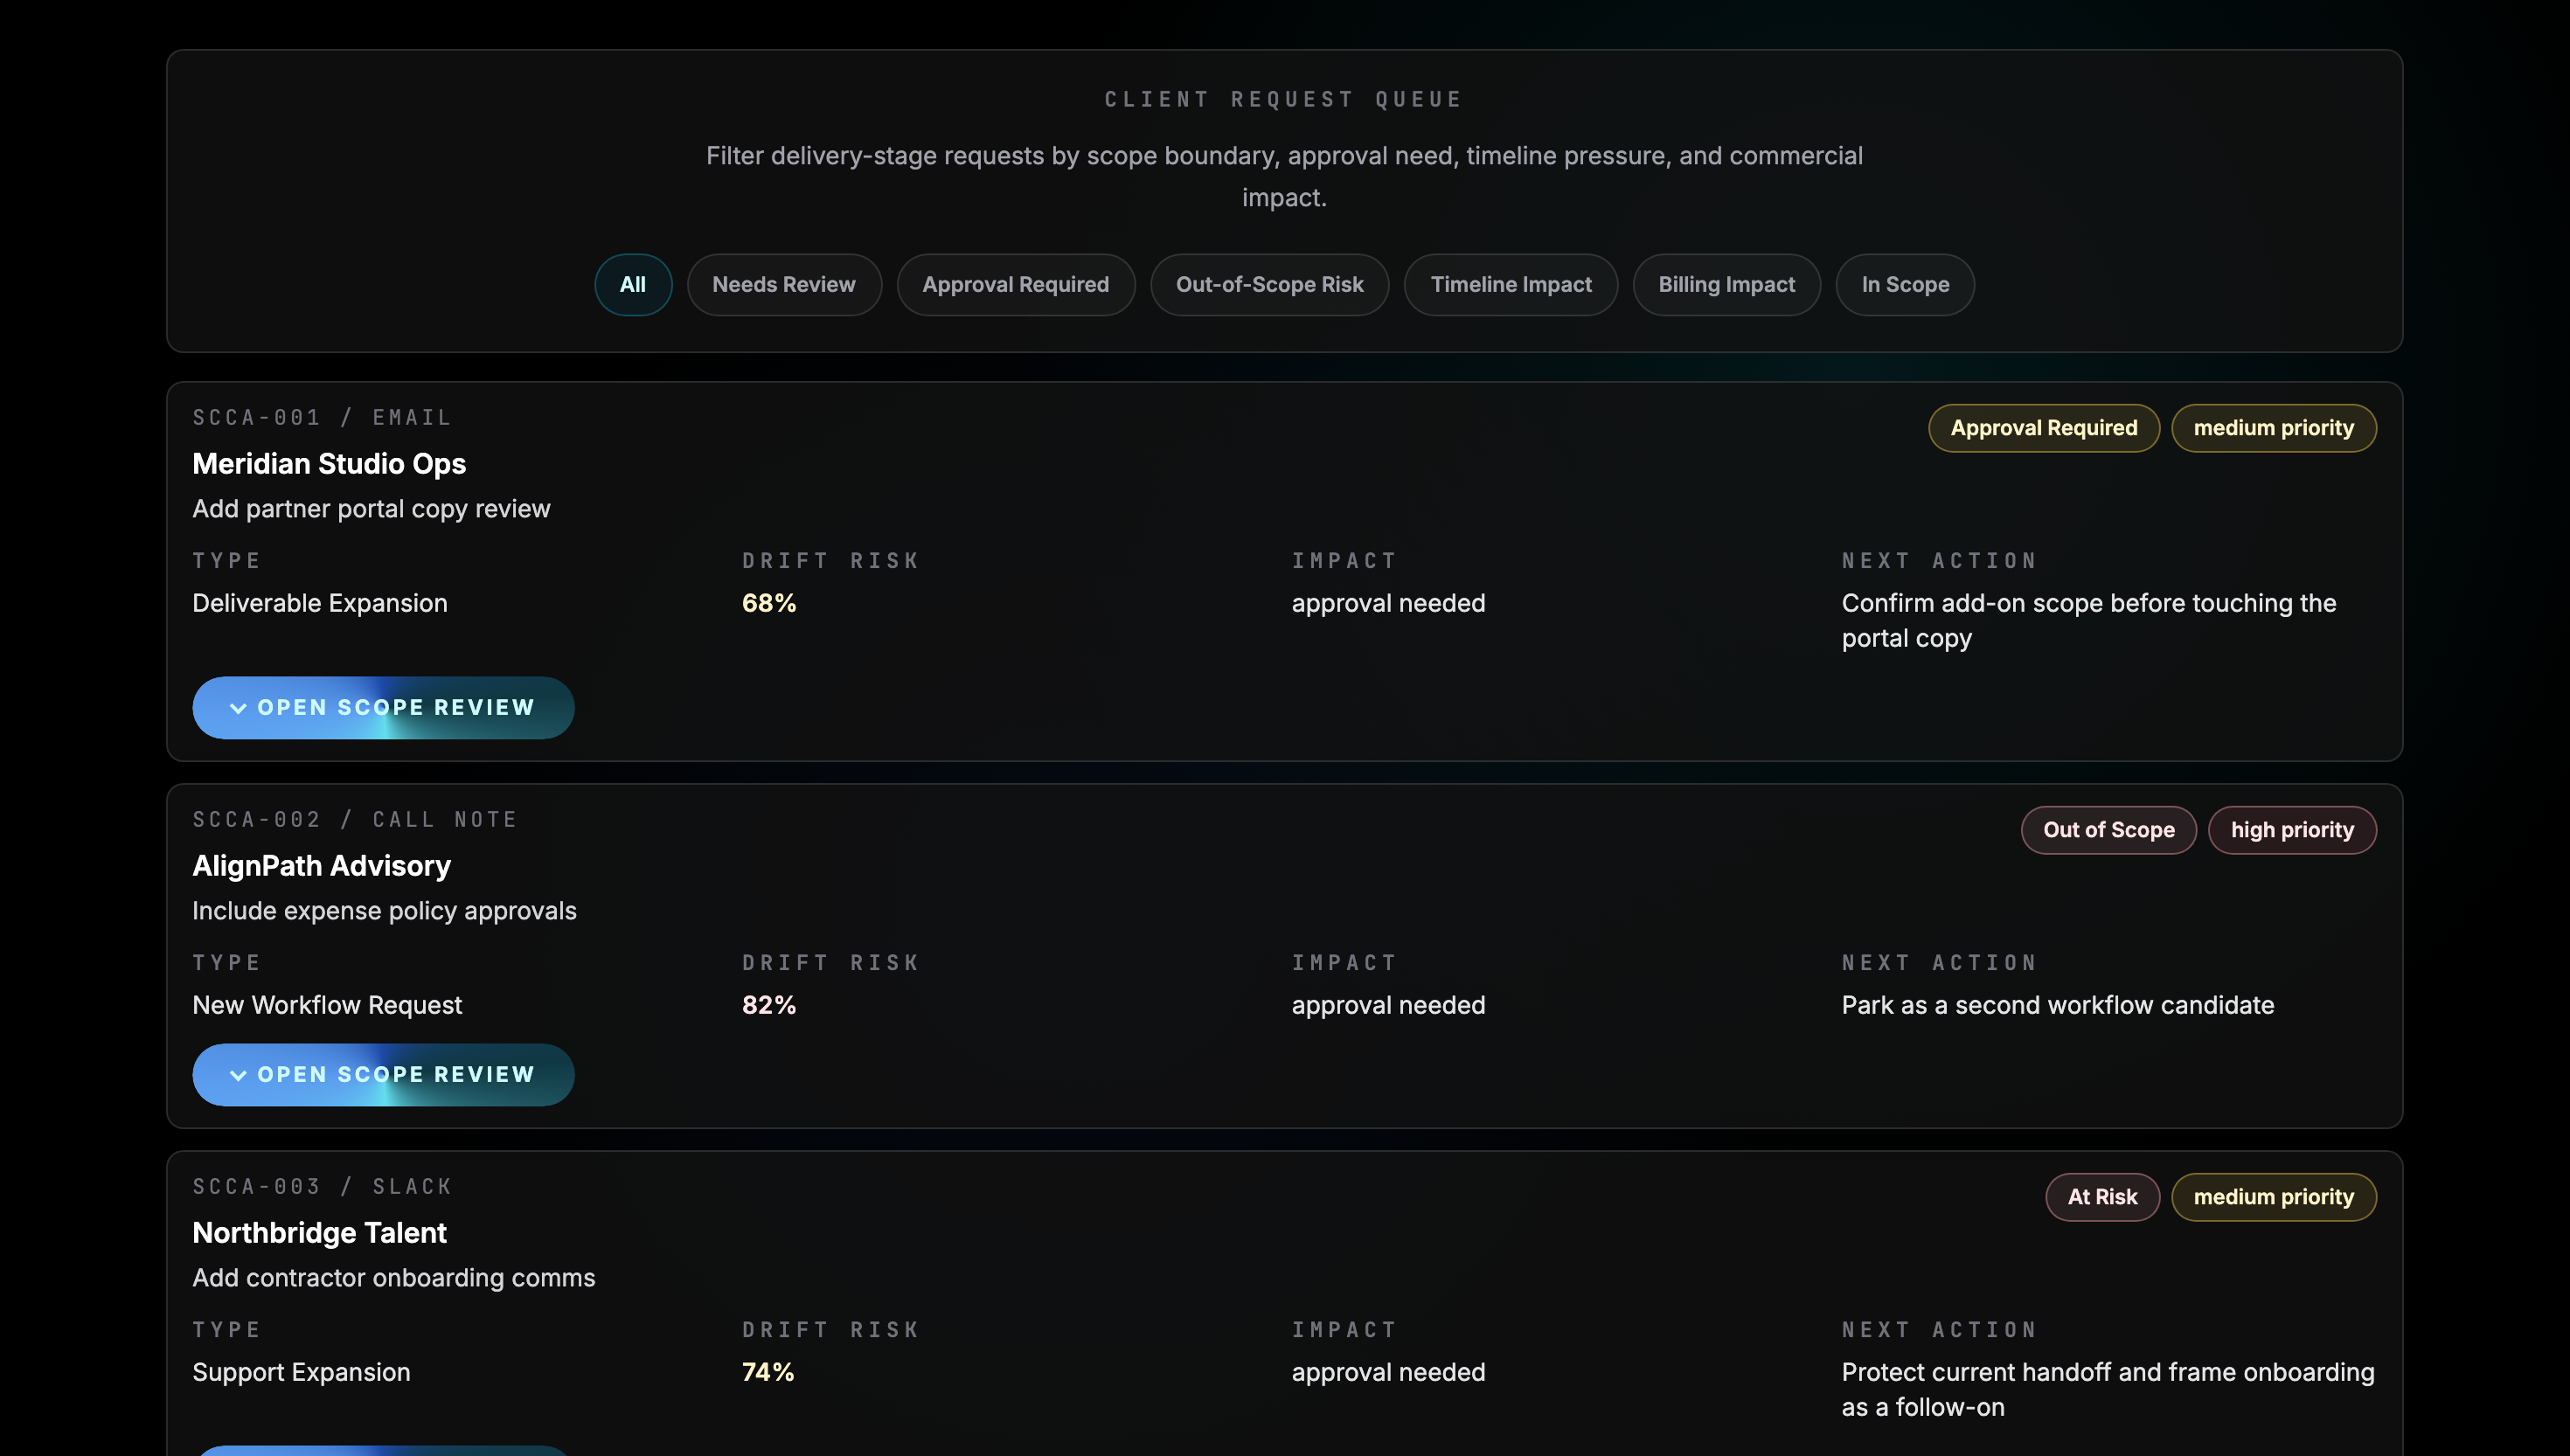Click 'CLIENT REQUEST QUEUE' heading
The width and height of the screenshot is (2570, 1456).
click(1284, 100)
